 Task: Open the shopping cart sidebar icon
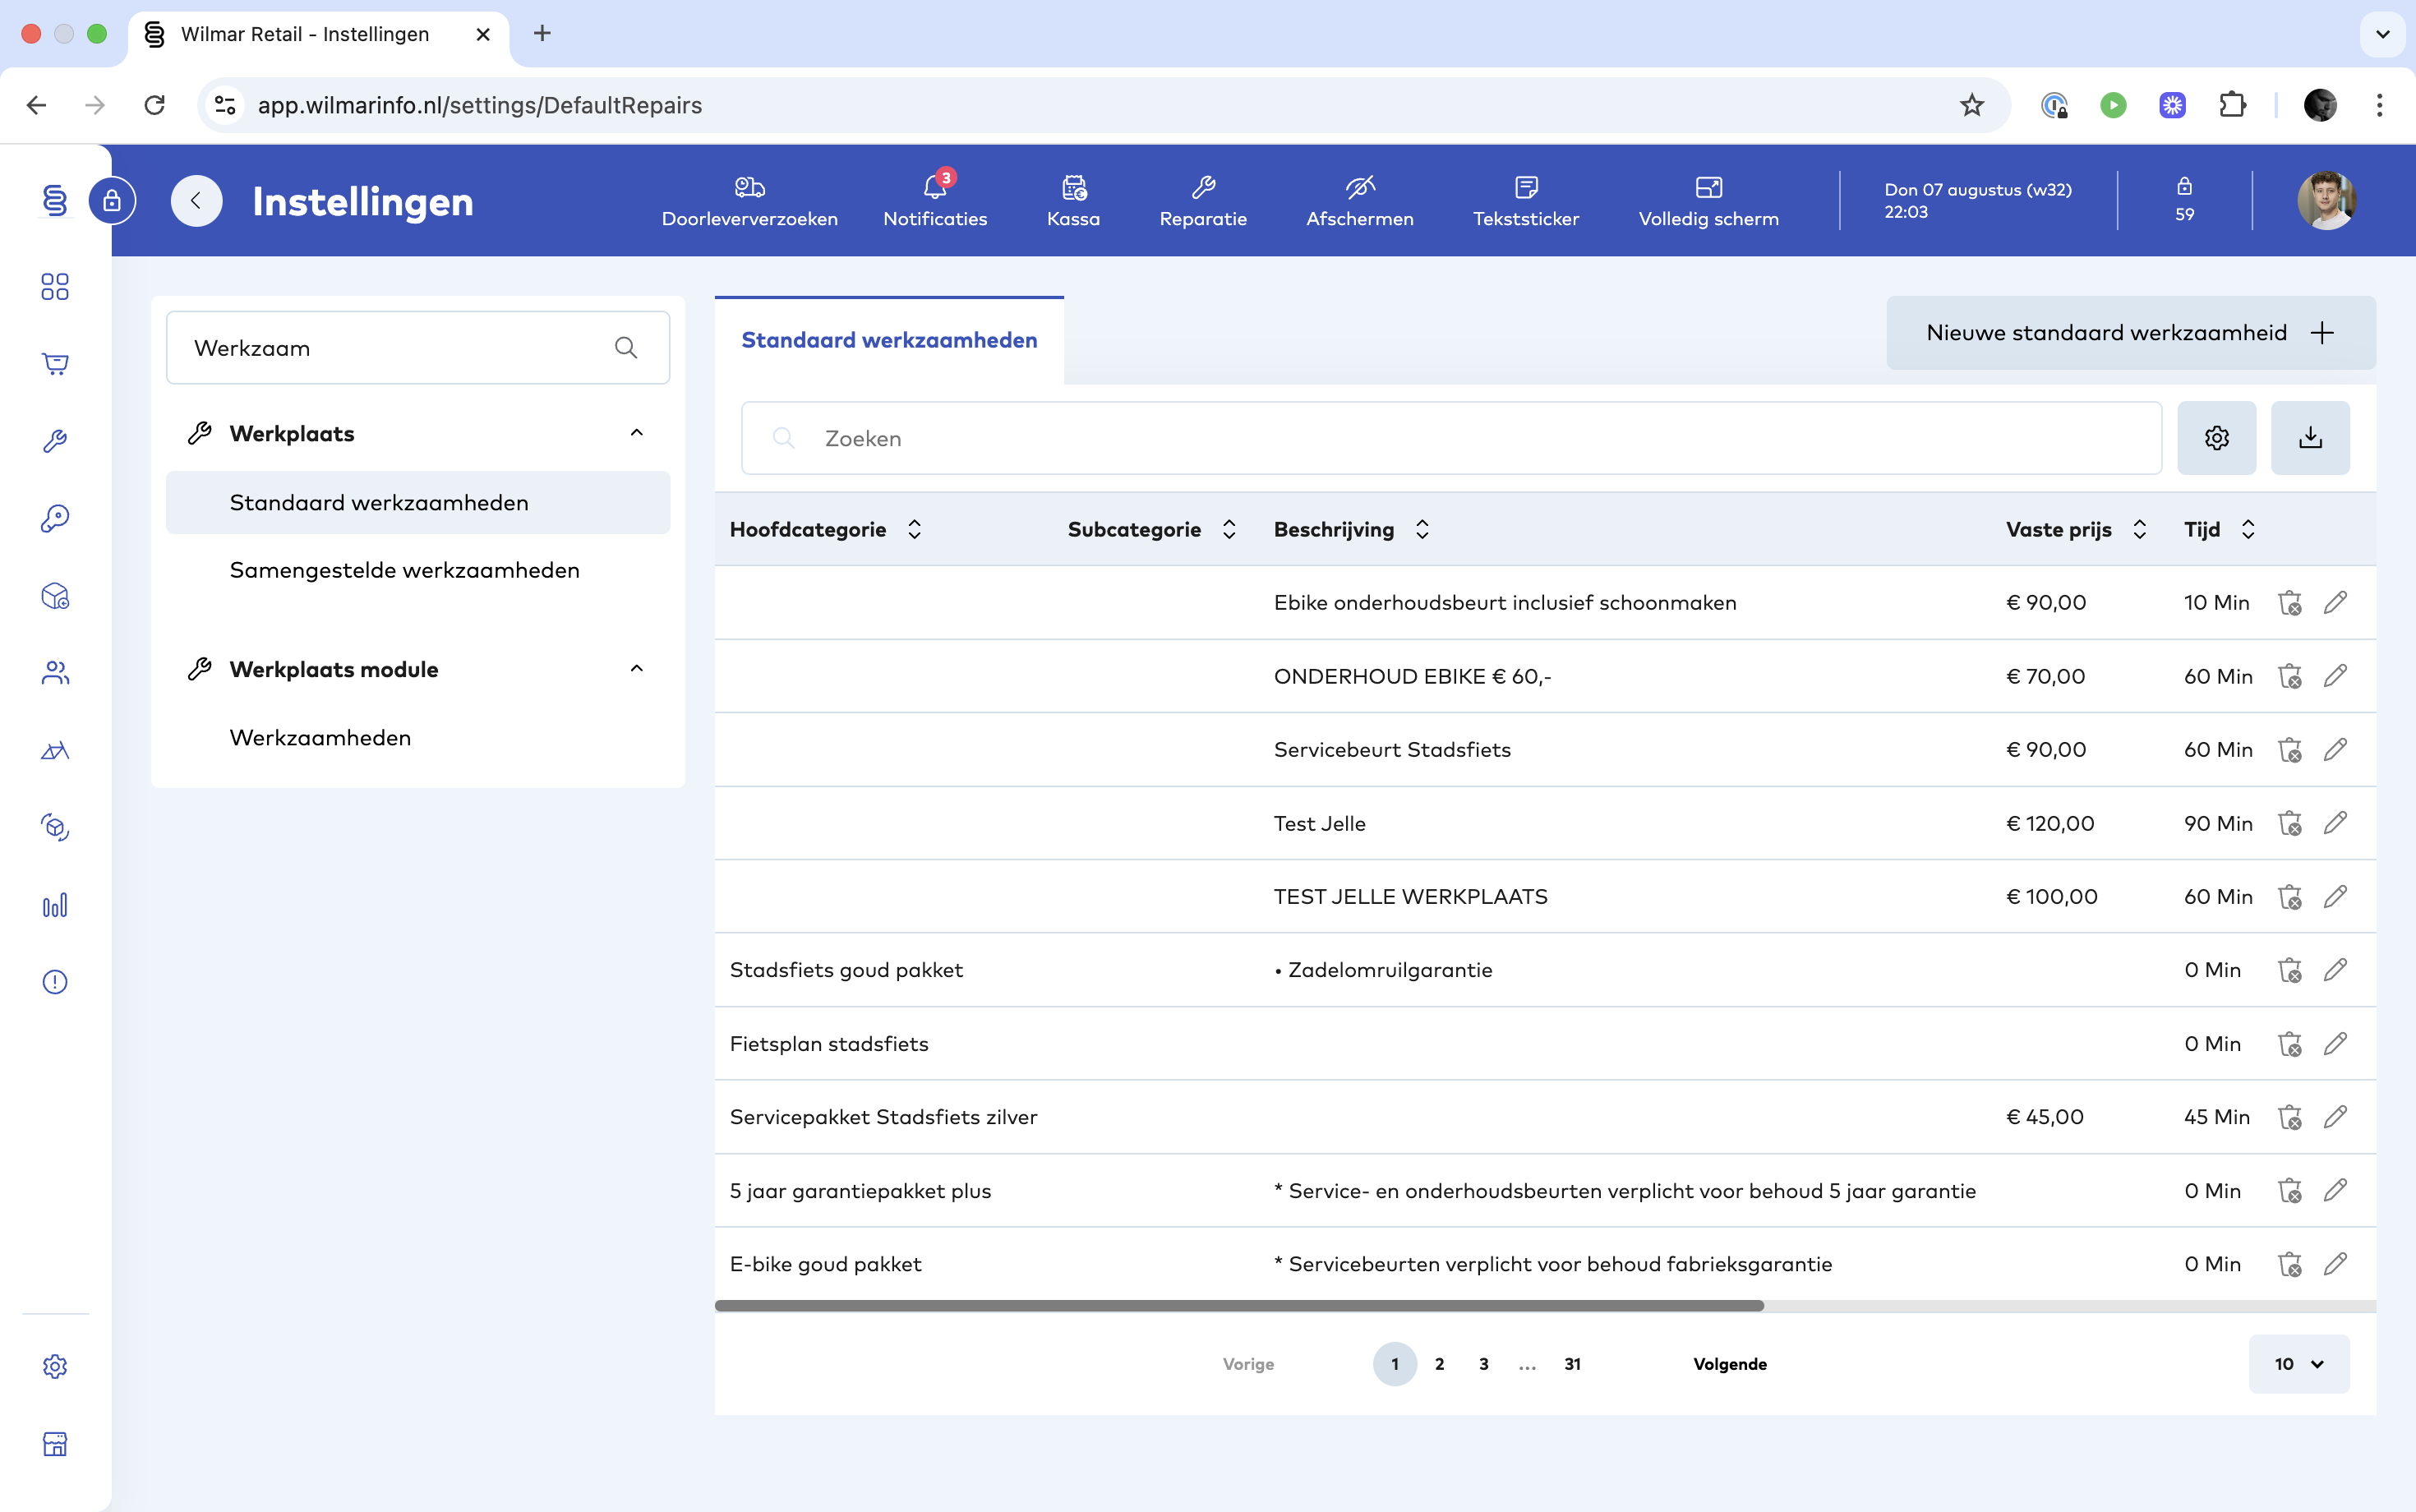click(x=55, y=364)
